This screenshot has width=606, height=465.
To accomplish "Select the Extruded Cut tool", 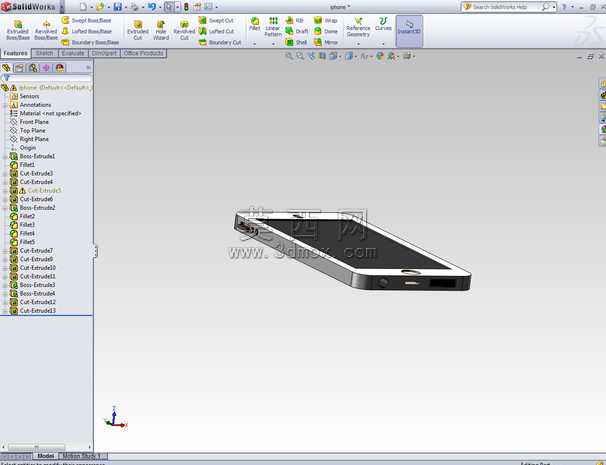I will pyautogui.click(x=138, y=30).
